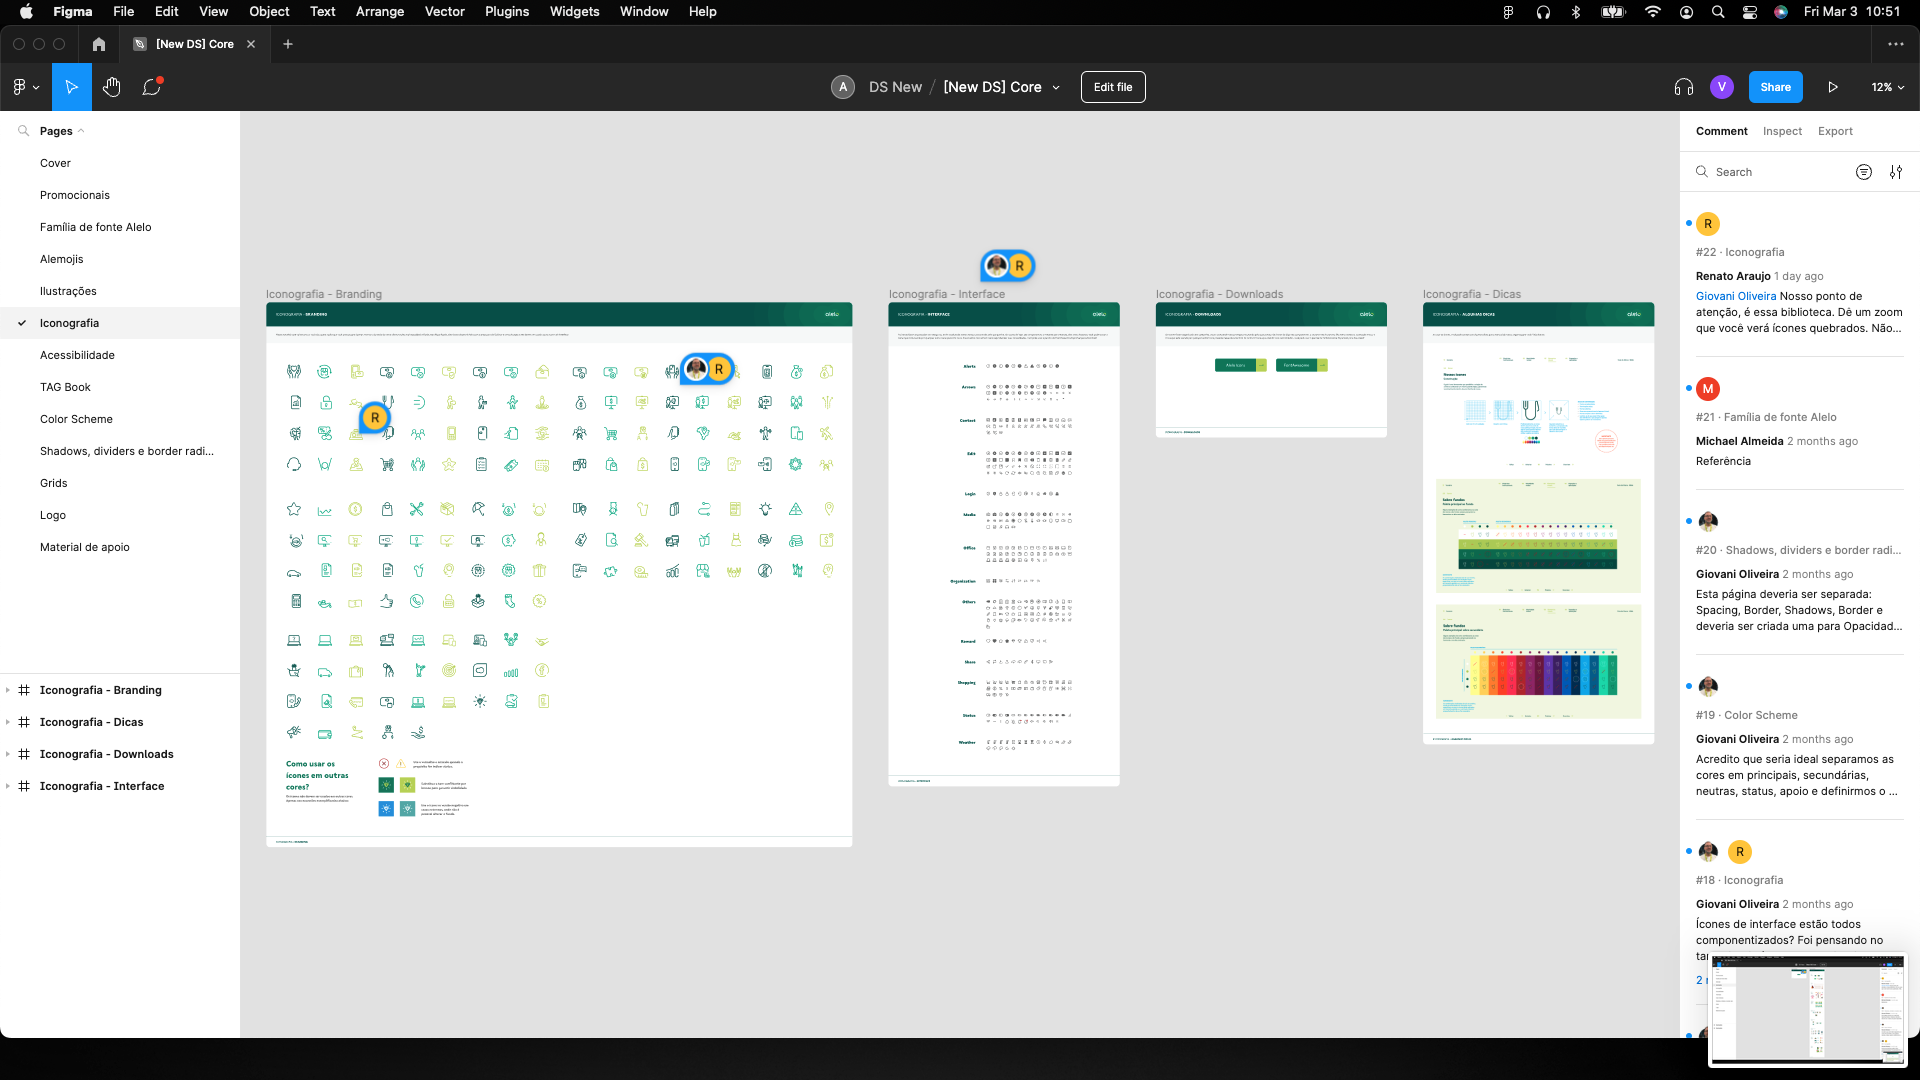The width and height of the screenshot is (1920, 1080).
Task: Select the Move tool in toolbar
Action: click(x=71, y=87)
